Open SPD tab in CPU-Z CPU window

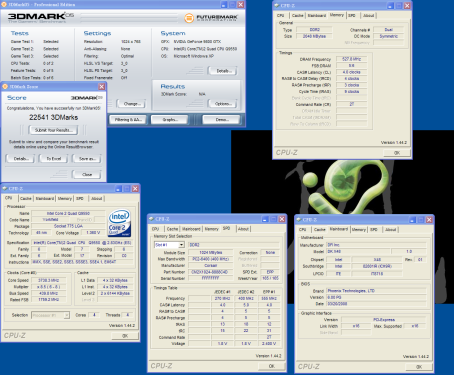pyautogui.click(x=80, y=198)
